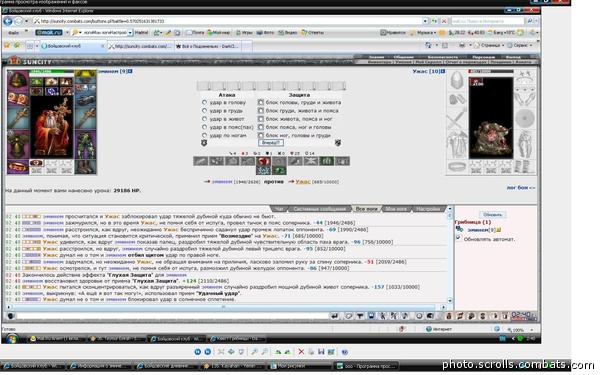Open the browser address bar dropdown arrow
The height and width of the screenshot is (375, 600).
tap(425, 21)
